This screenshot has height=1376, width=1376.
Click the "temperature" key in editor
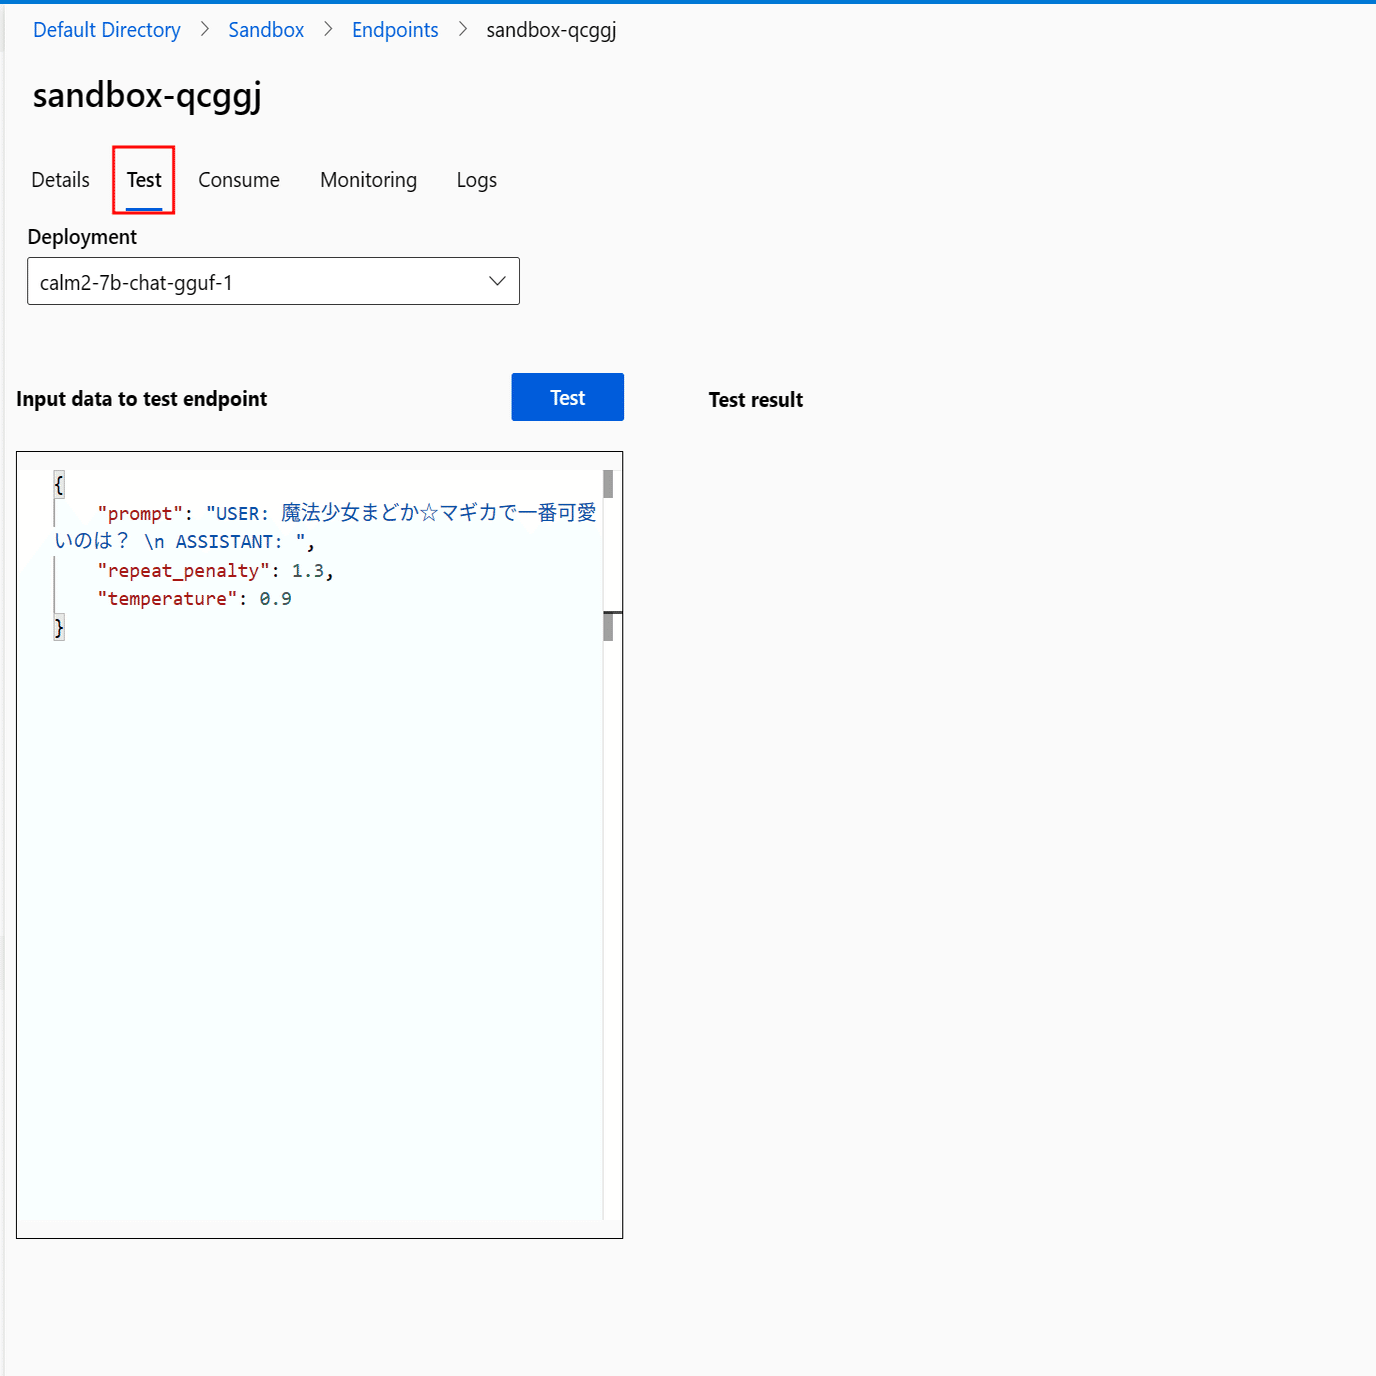tap(167, 599)
